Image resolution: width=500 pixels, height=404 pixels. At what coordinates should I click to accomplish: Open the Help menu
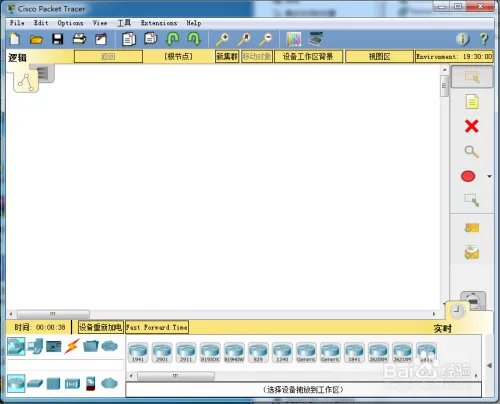(x=194, y=23)
